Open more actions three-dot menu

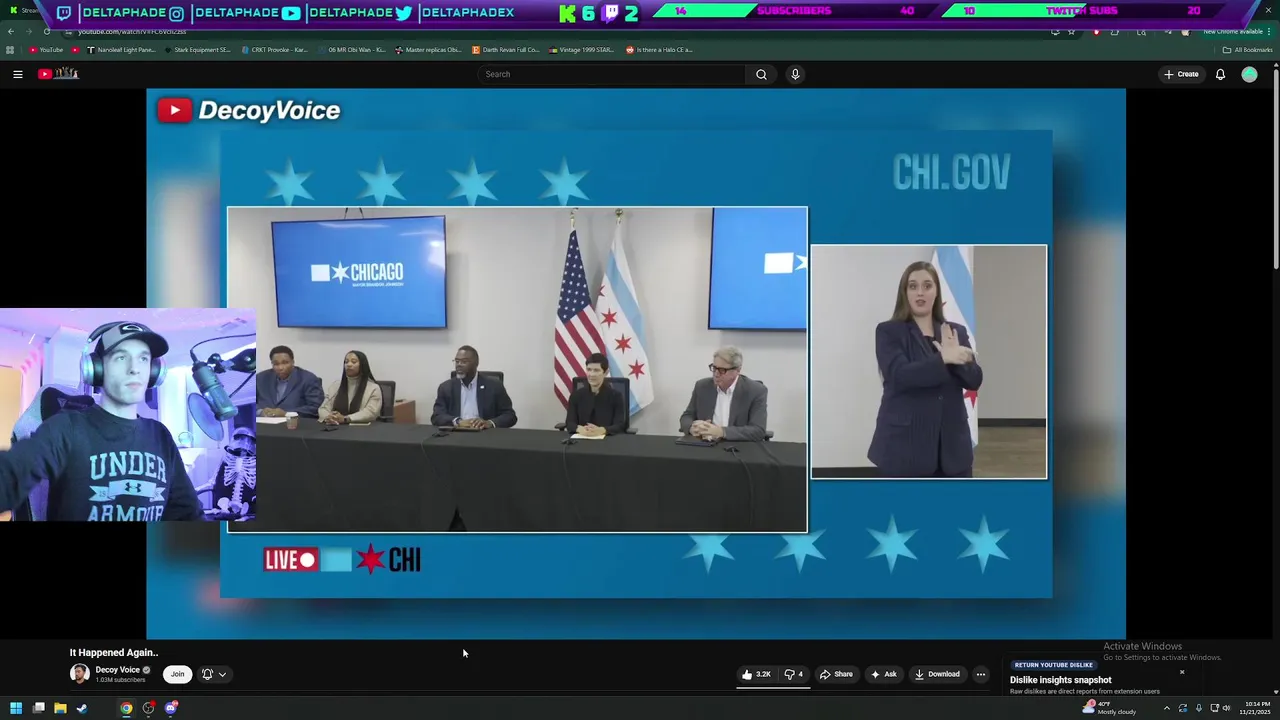tap(981, 674)
